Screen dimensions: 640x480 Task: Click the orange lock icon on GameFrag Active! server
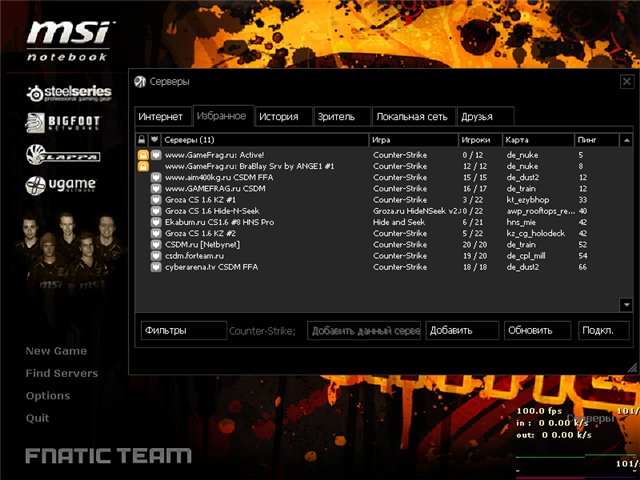tap(142, 155)
